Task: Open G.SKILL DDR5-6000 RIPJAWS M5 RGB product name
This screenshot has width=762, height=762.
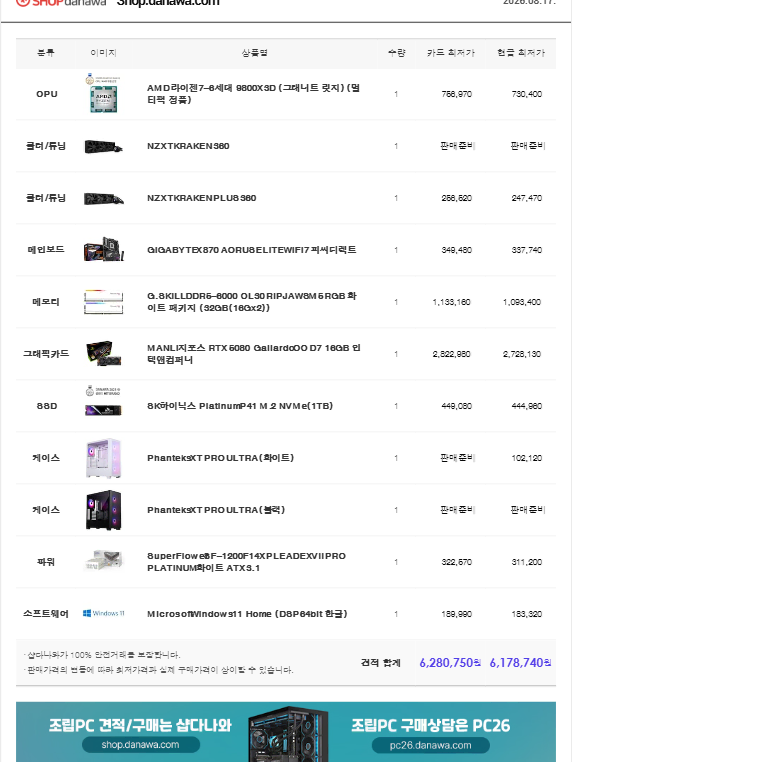Action: tap(252, 302)
